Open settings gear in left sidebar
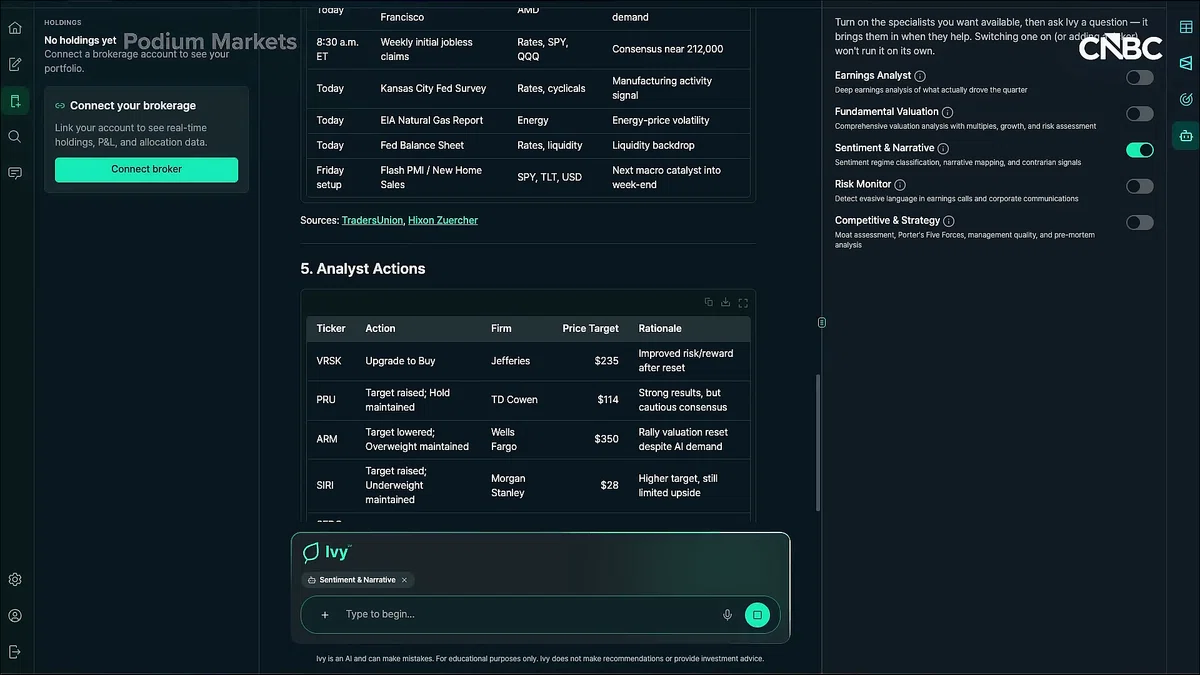This screenshot has width=1200, height=675. pyautogui.click(x=15, y=580)
